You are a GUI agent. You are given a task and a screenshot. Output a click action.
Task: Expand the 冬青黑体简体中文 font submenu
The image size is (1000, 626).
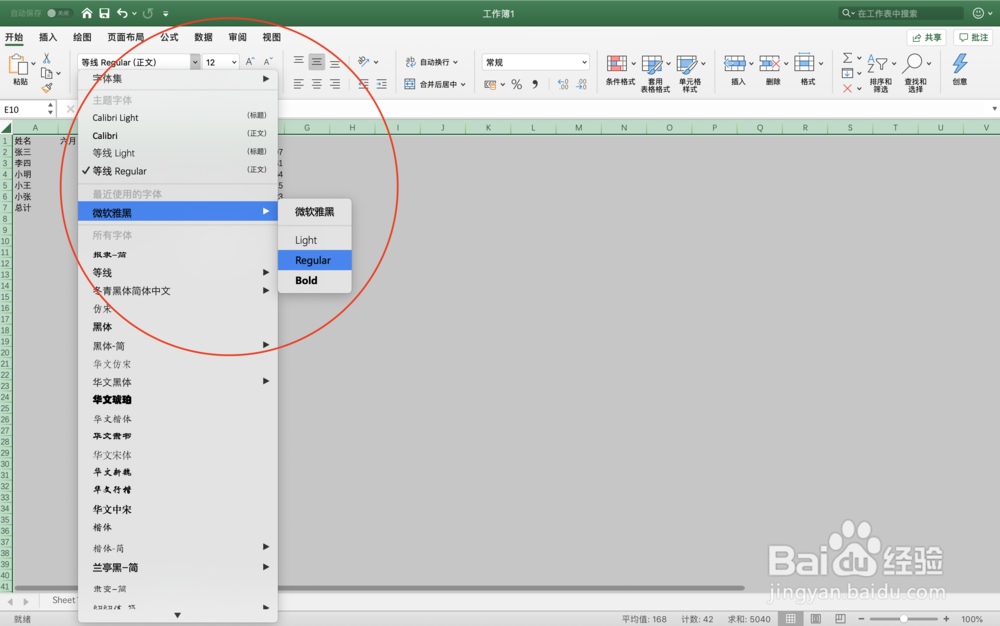[177, 291]
